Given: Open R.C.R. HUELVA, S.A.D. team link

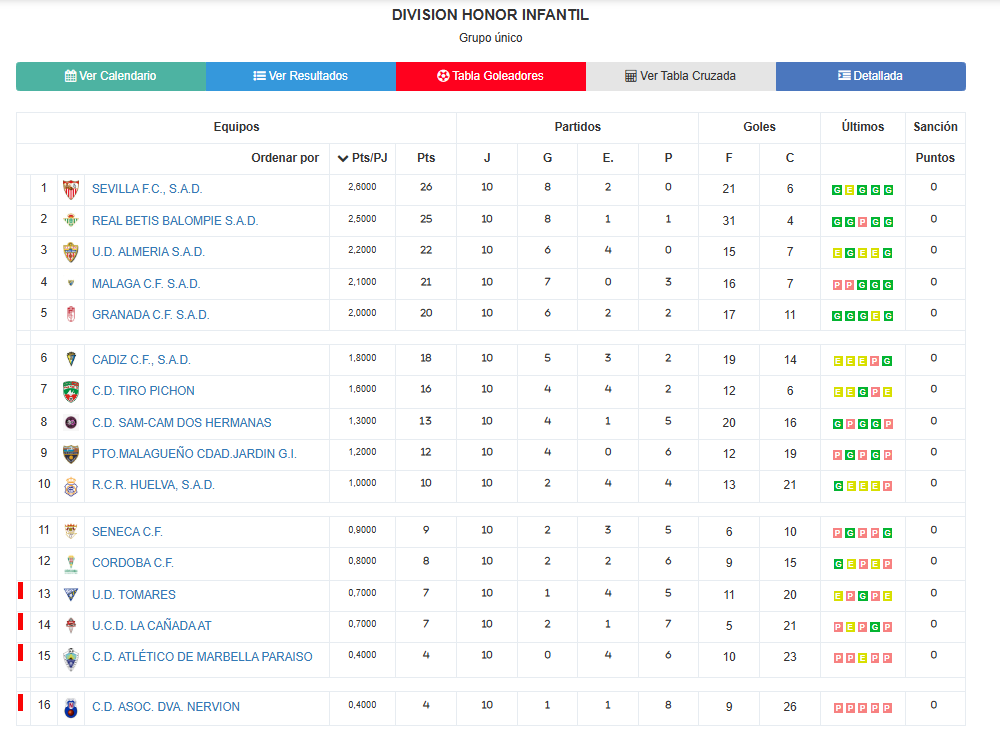Looking at the screenshot, I should pyautogui.click(x=153, y=485).
